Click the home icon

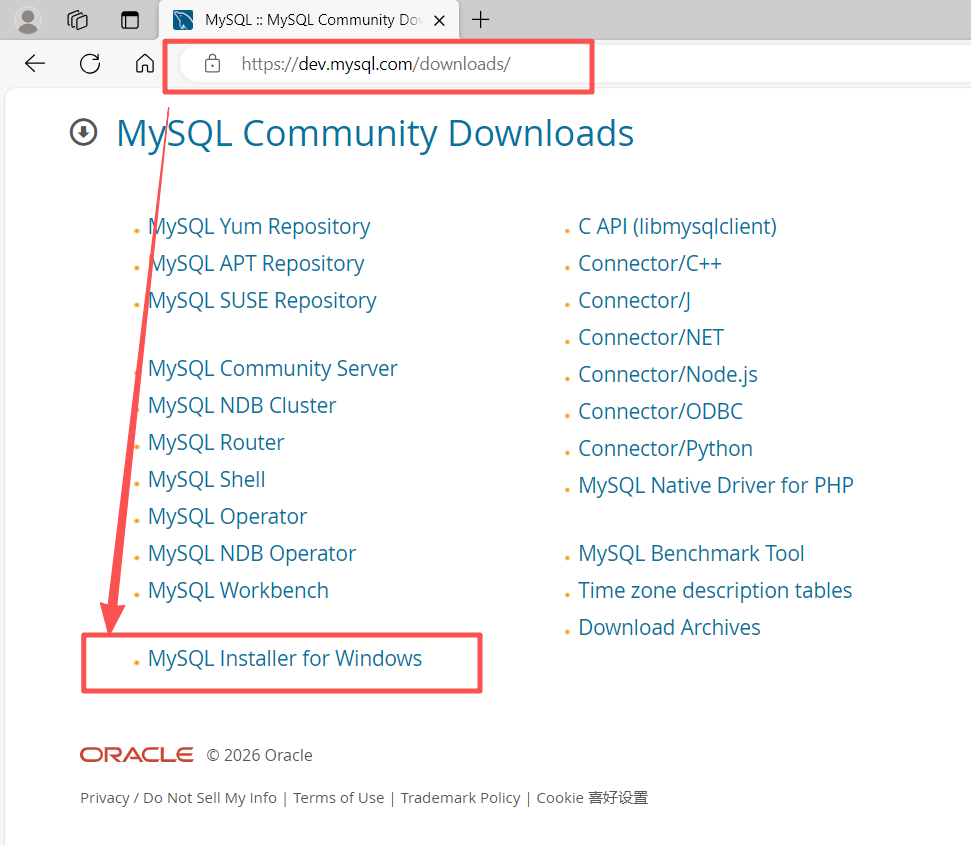pos(145,63)
